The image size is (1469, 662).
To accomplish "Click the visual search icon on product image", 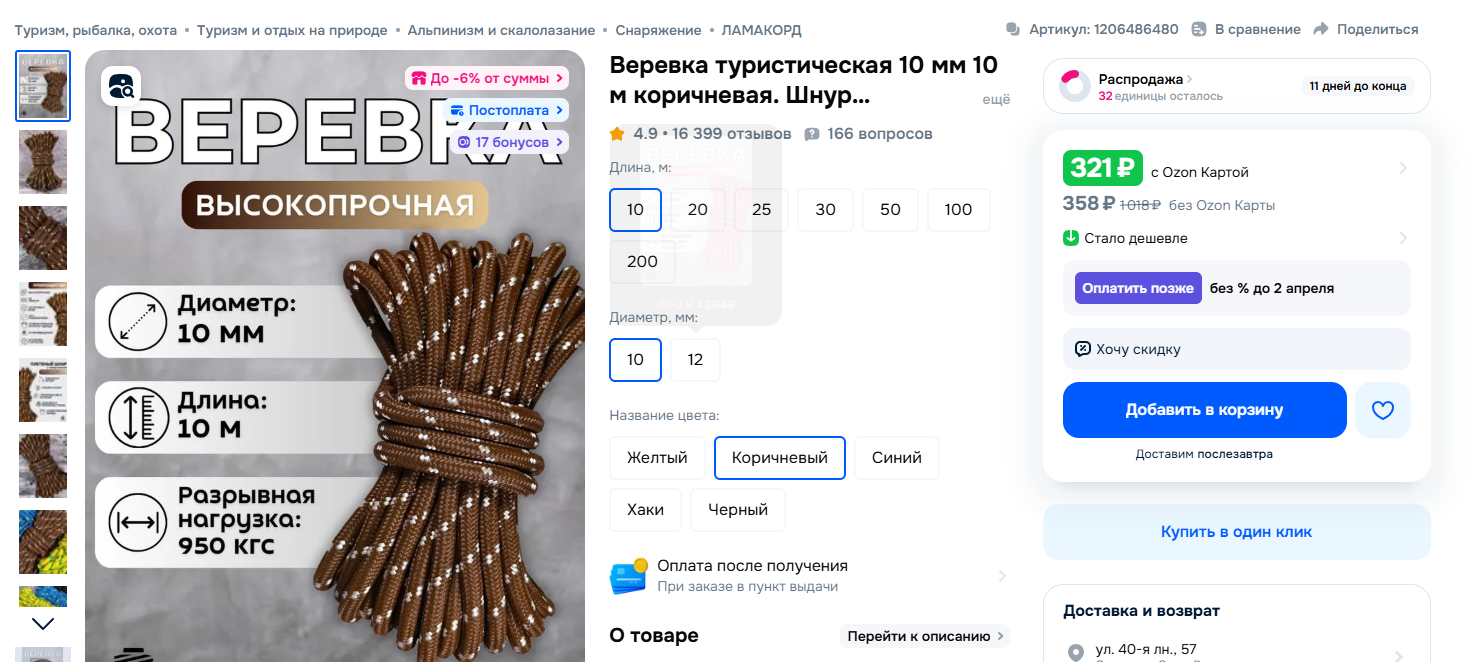I will [121, 86].
